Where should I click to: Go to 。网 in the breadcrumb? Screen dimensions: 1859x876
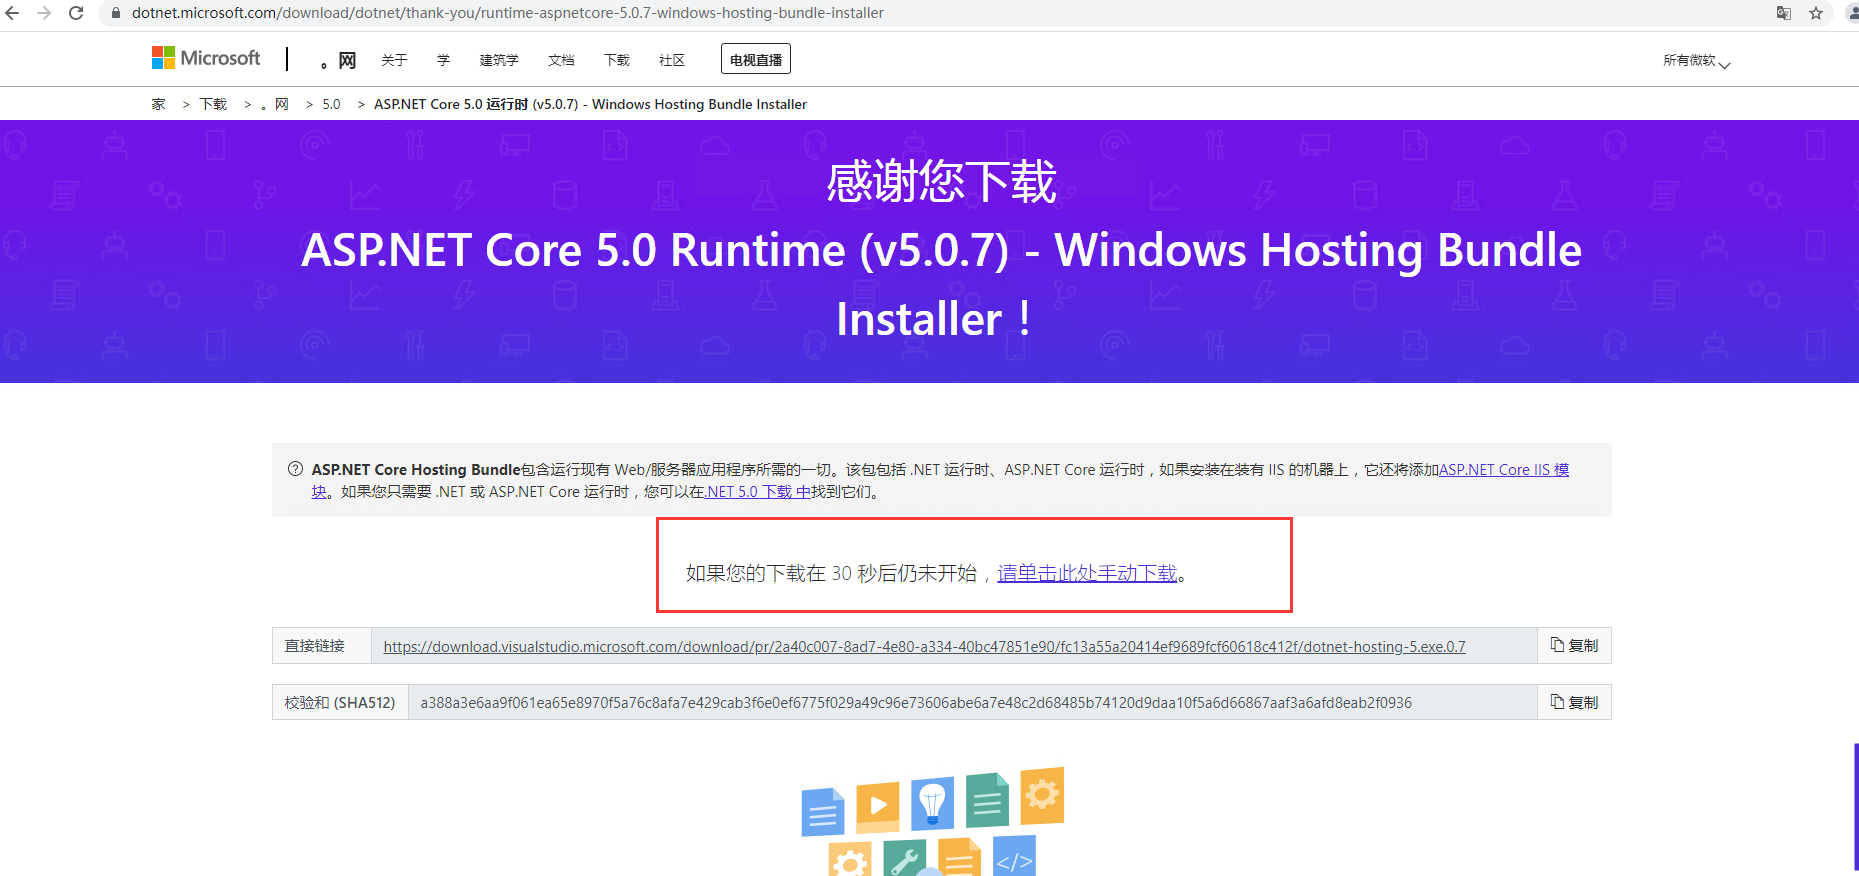(275, 104)
